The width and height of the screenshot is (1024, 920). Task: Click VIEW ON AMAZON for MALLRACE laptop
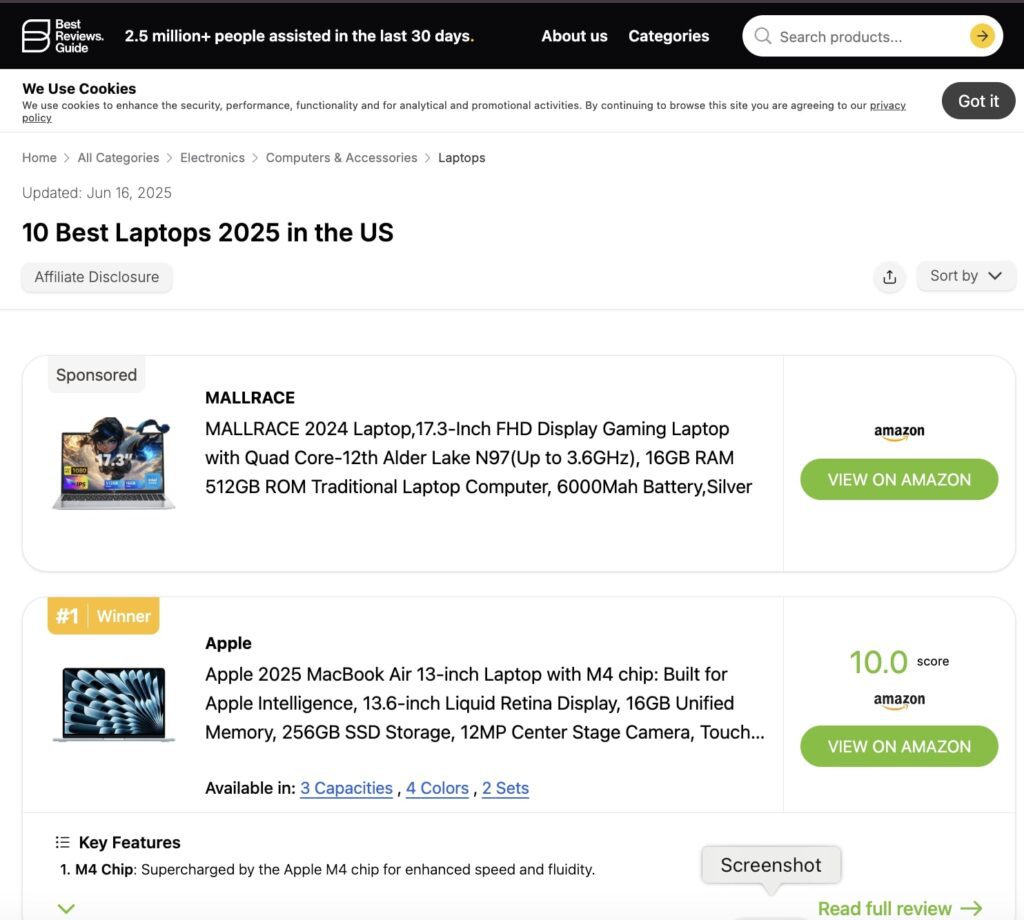click(x=899, y=479)
